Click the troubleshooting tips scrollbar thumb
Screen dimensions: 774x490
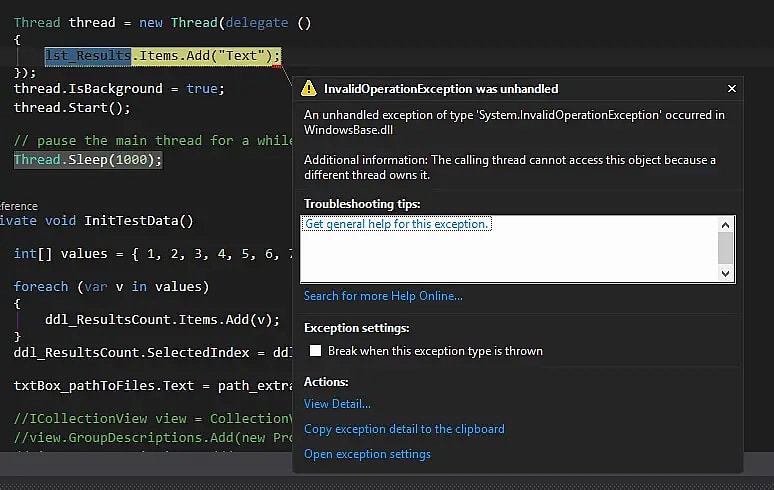(x=726, y=248)
